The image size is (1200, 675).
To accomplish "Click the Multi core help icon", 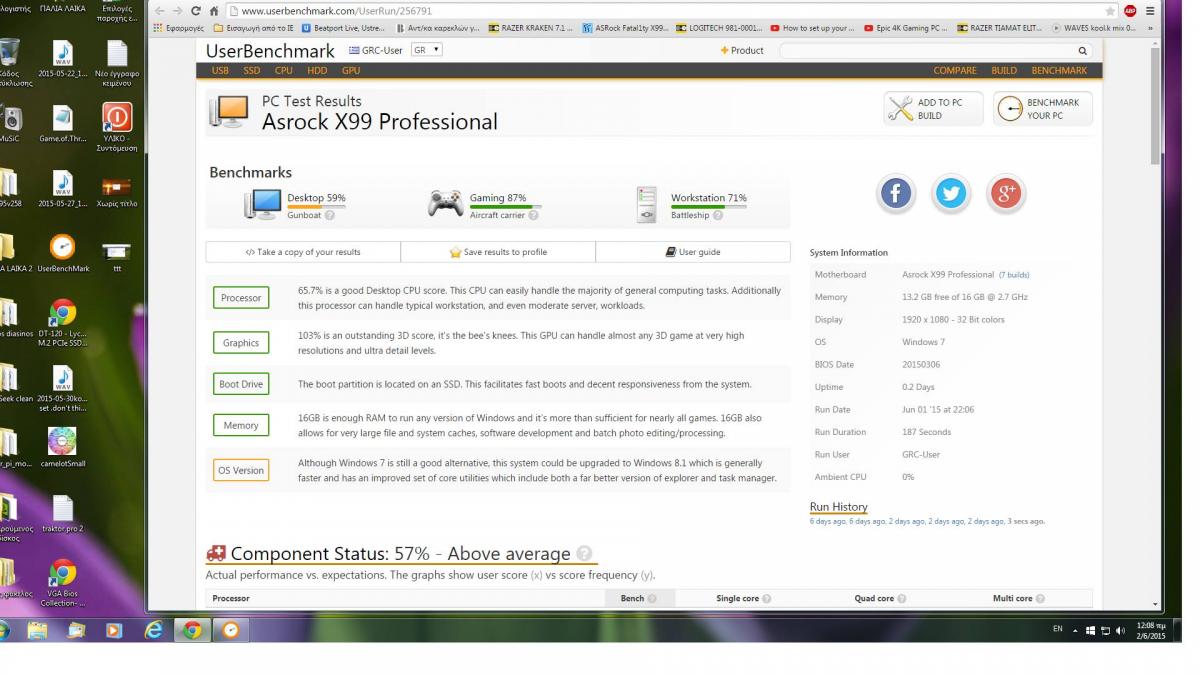I will (1040, 598).
